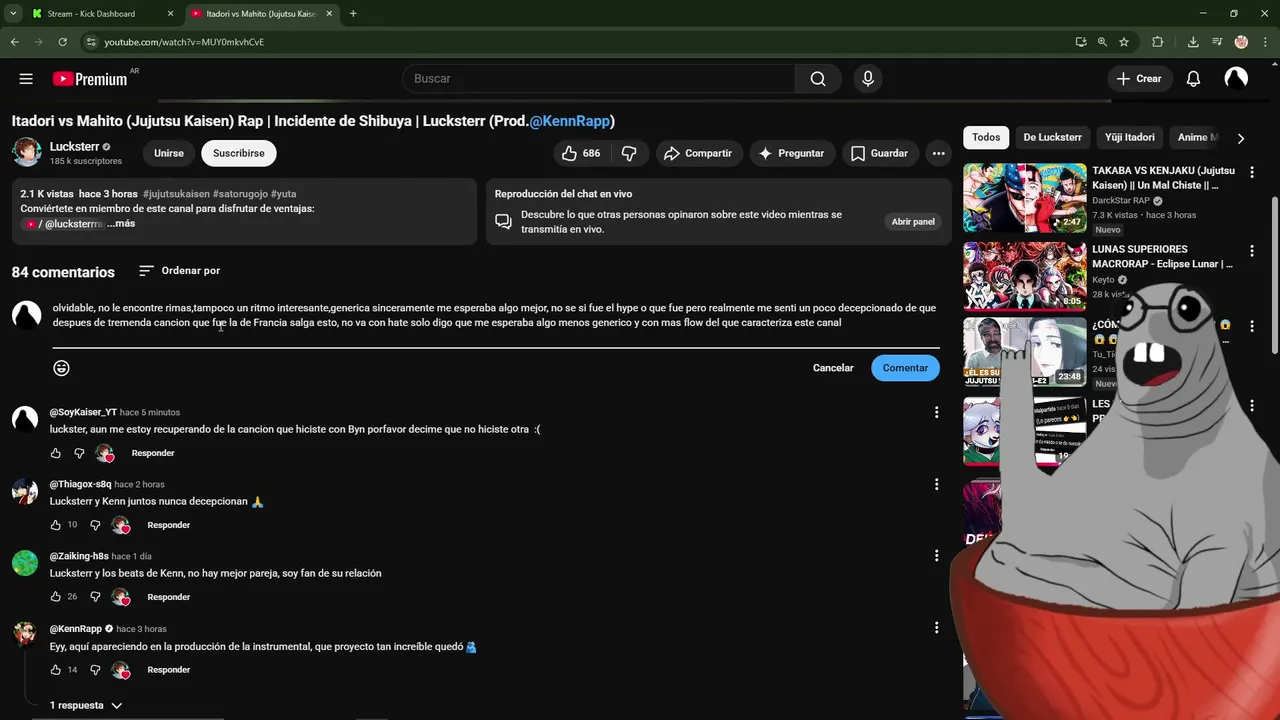
Task: Go back in browser history
Action: [x=14, y=42]
